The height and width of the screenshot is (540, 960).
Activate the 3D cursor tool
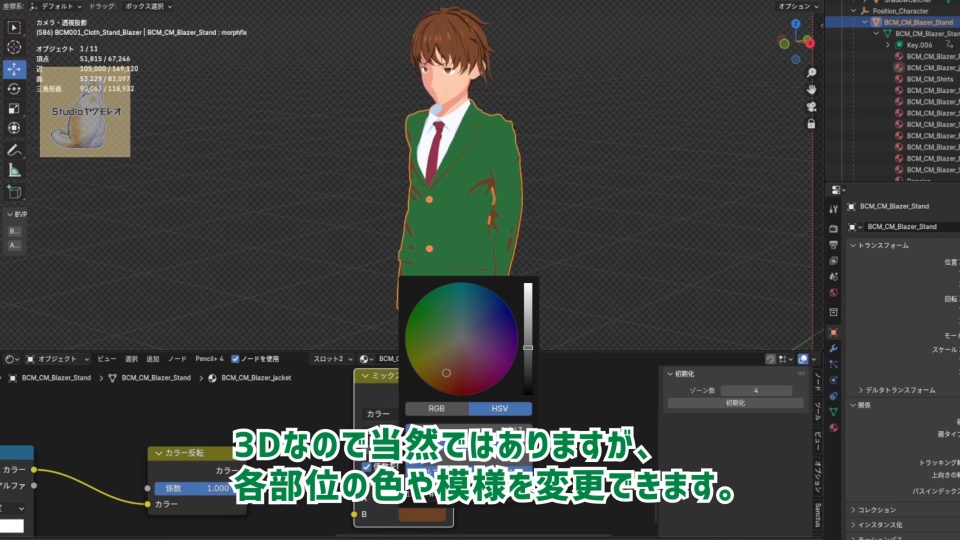13,48
